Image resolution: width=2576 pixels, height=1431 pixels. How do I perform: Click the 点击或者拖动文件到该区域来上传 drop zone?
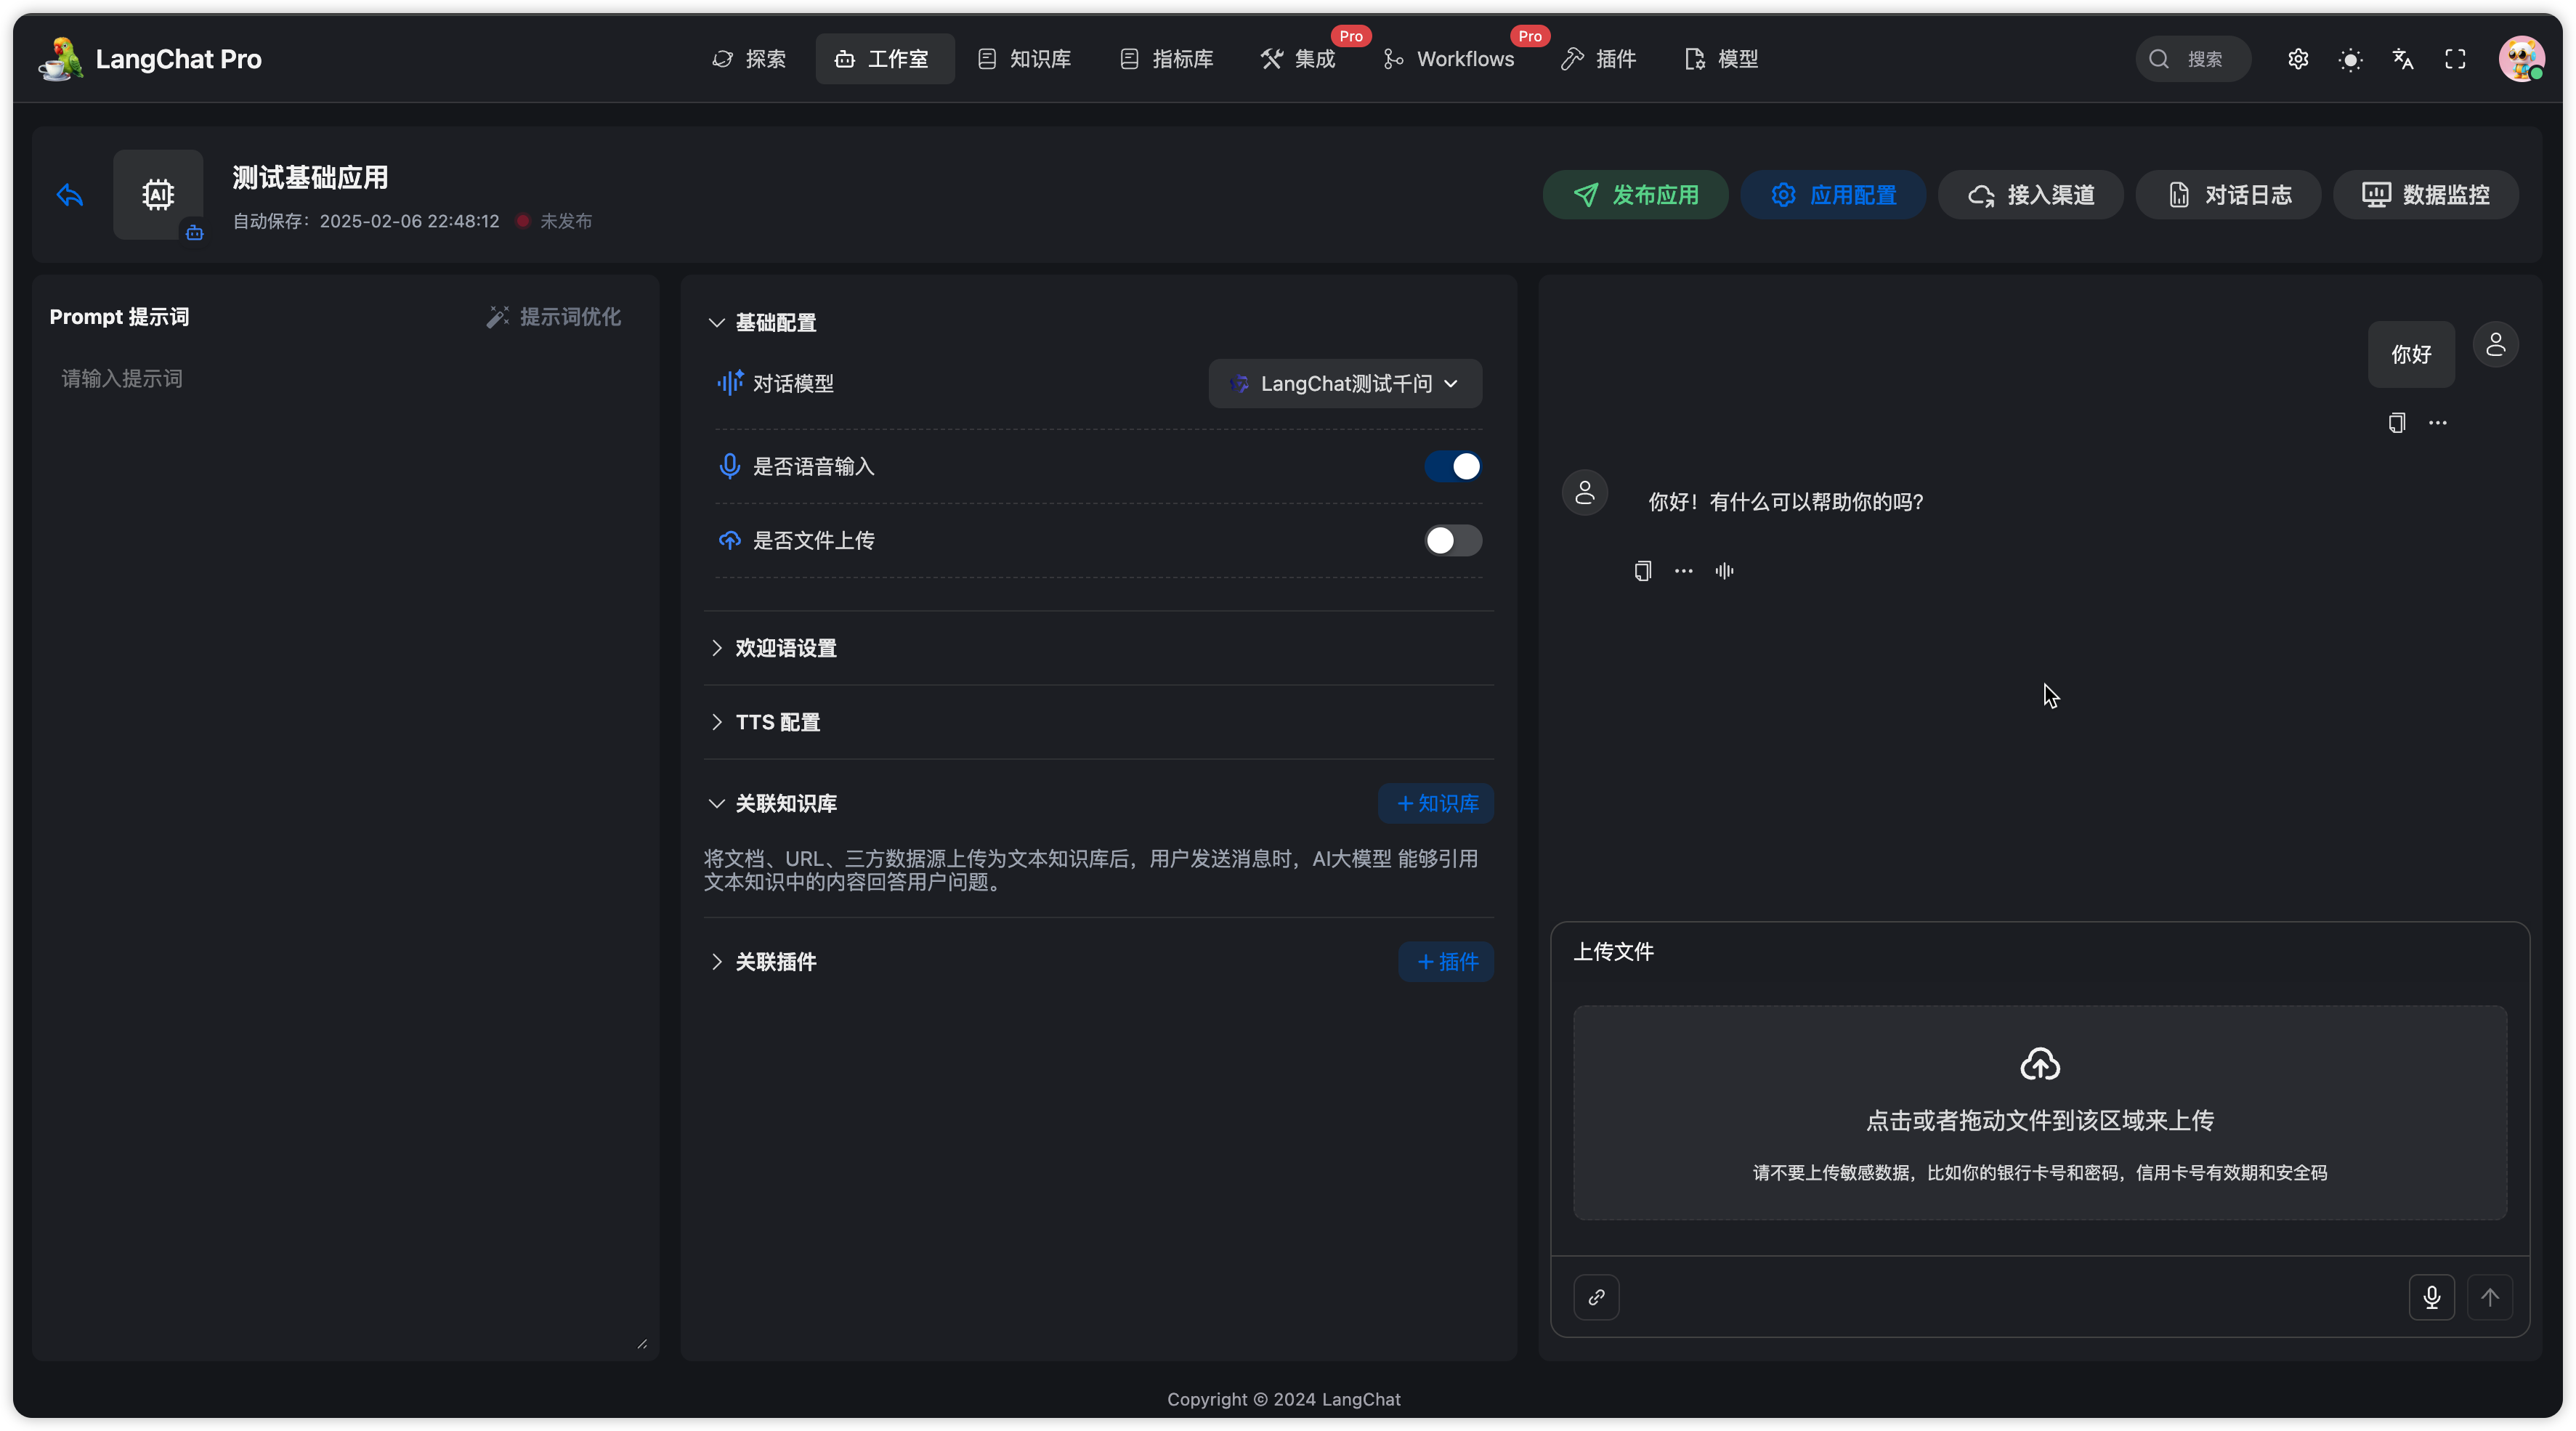coord(2040,1113)
